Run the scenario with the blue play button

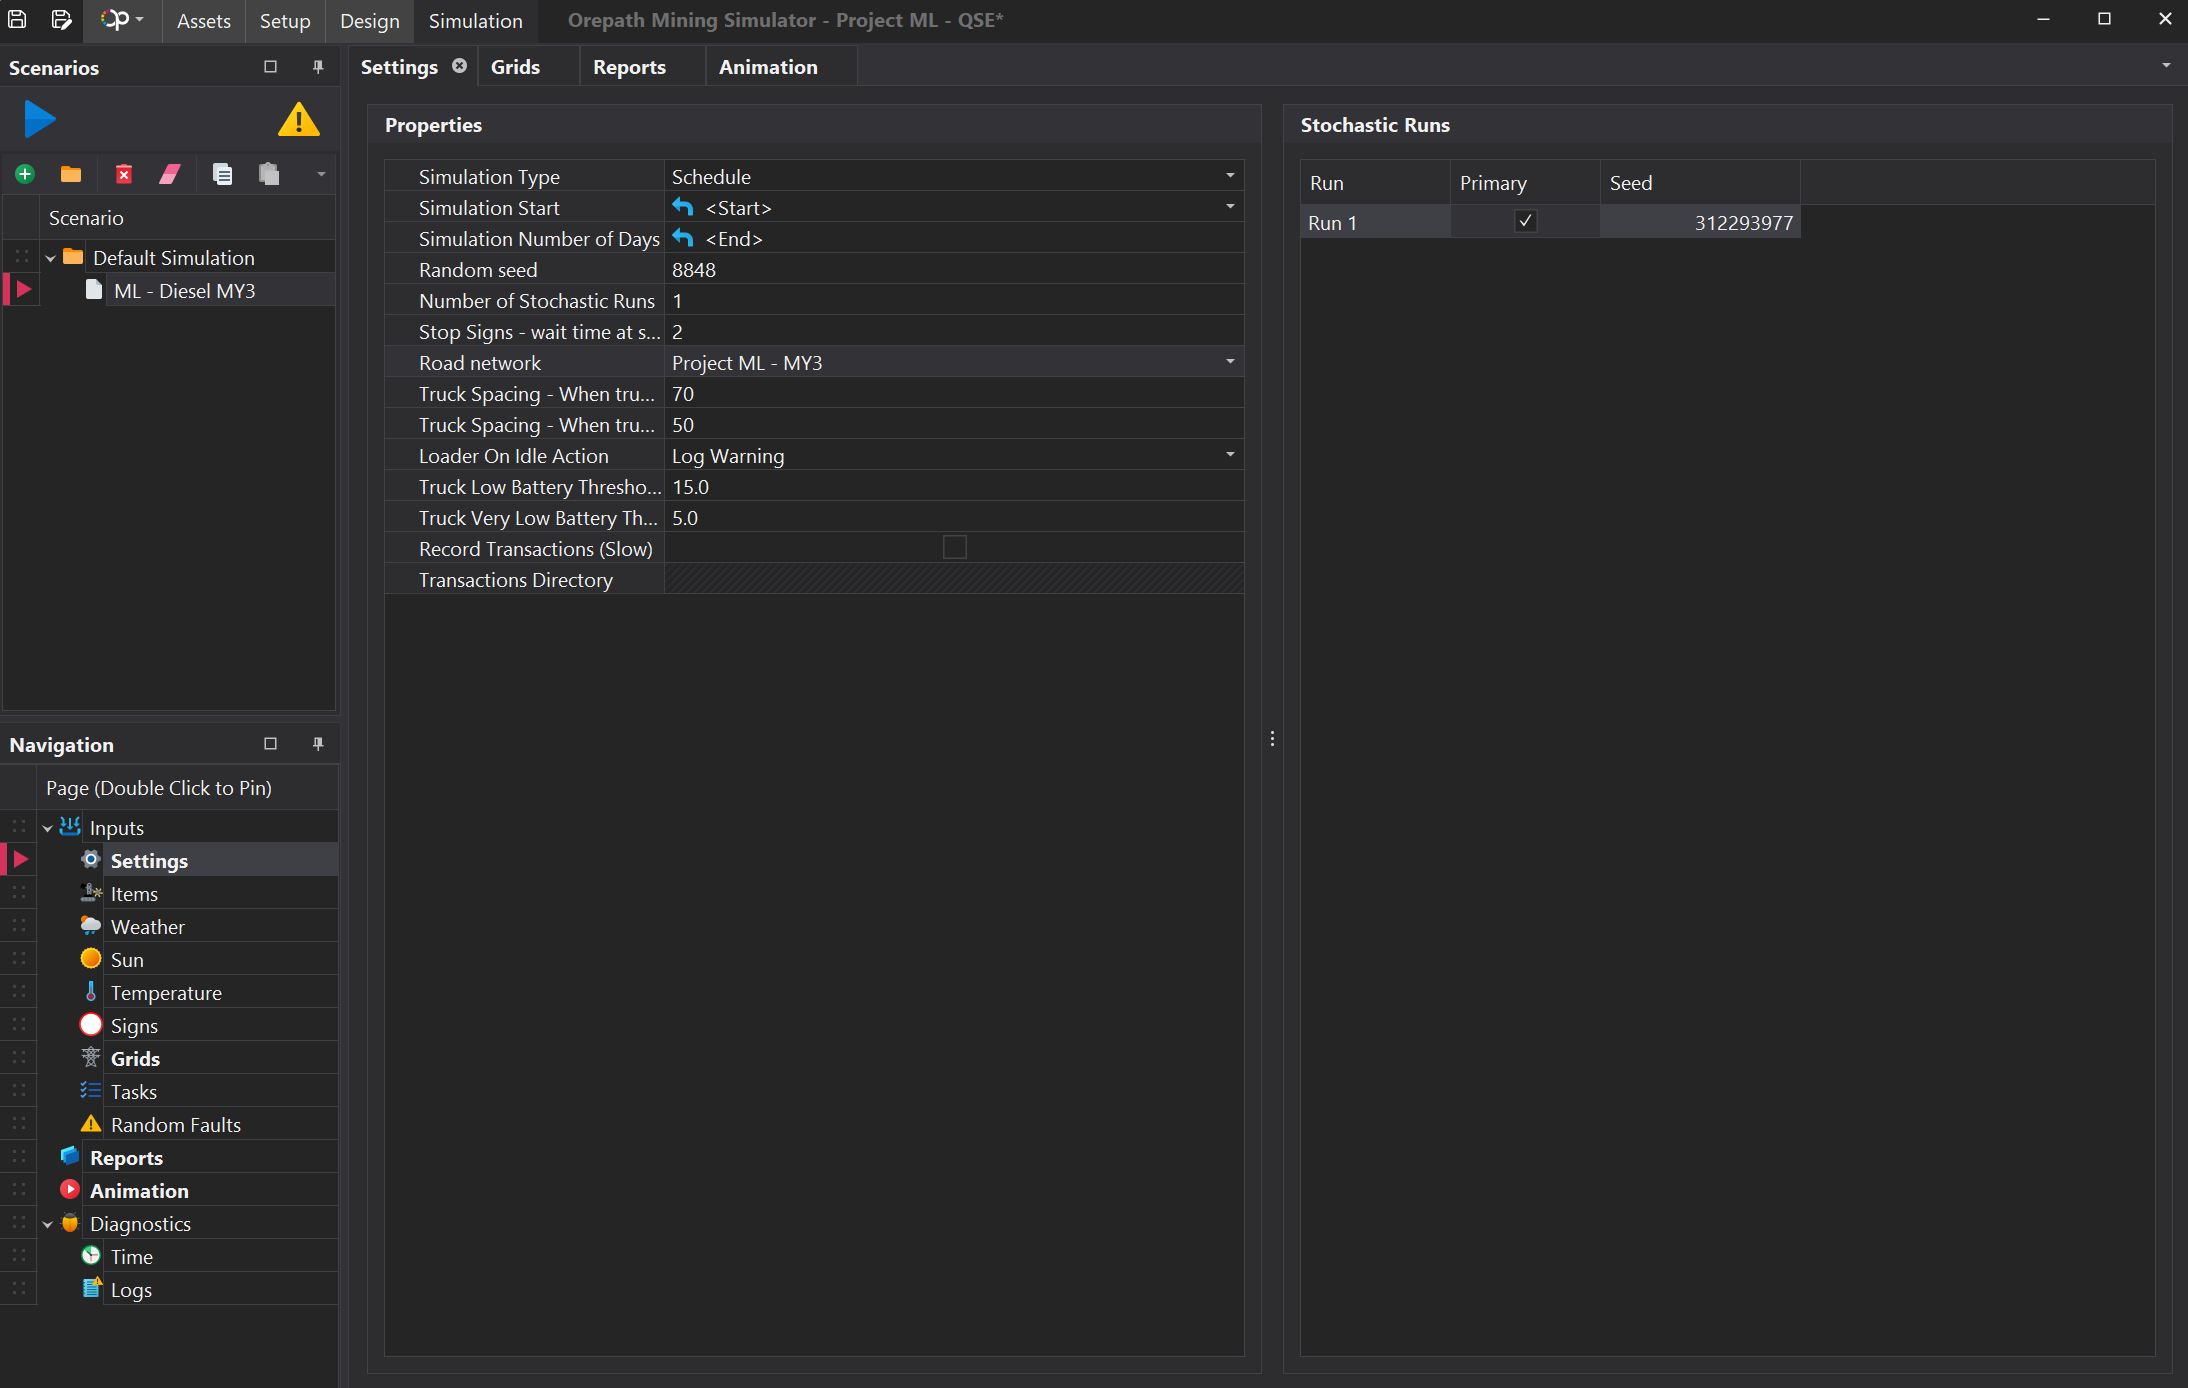point(40,120)
